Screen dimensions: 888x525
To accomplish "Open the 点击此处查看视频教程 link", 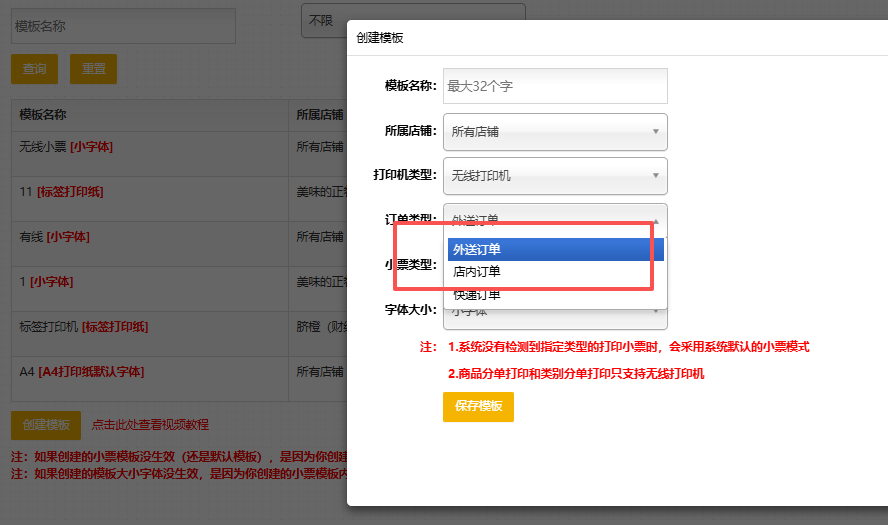I will [x=150, y=425].
